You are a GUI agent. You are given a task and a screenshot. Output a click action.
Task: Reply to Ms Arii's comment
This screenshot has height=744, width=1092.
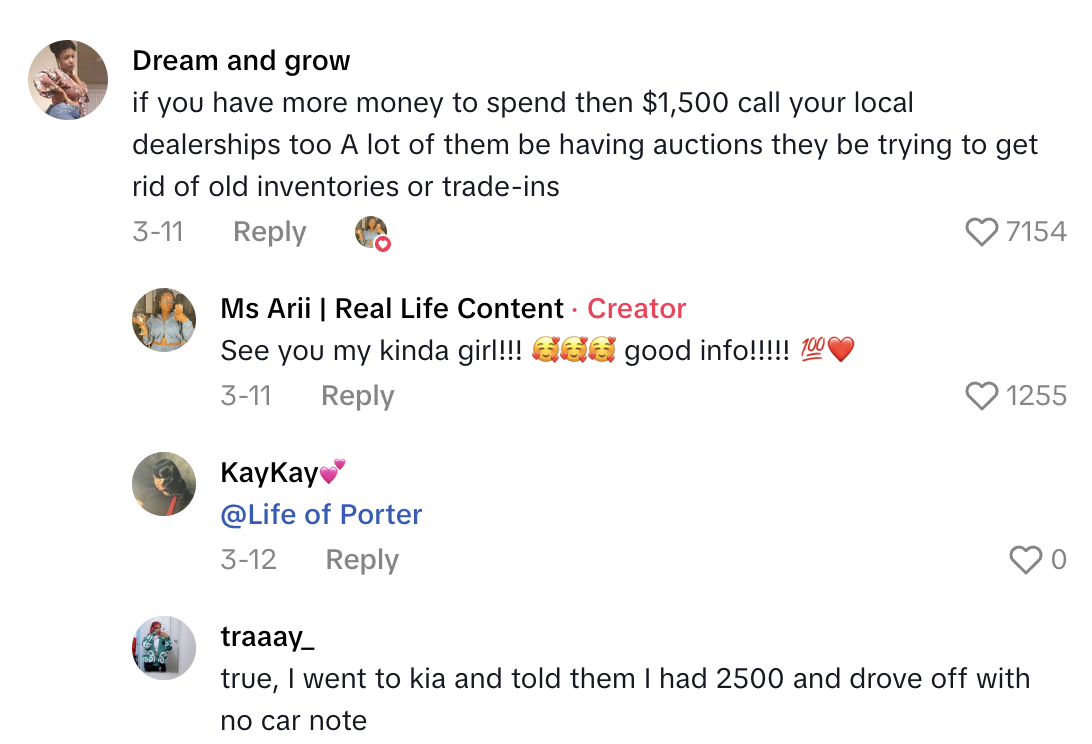click(357, 396)
